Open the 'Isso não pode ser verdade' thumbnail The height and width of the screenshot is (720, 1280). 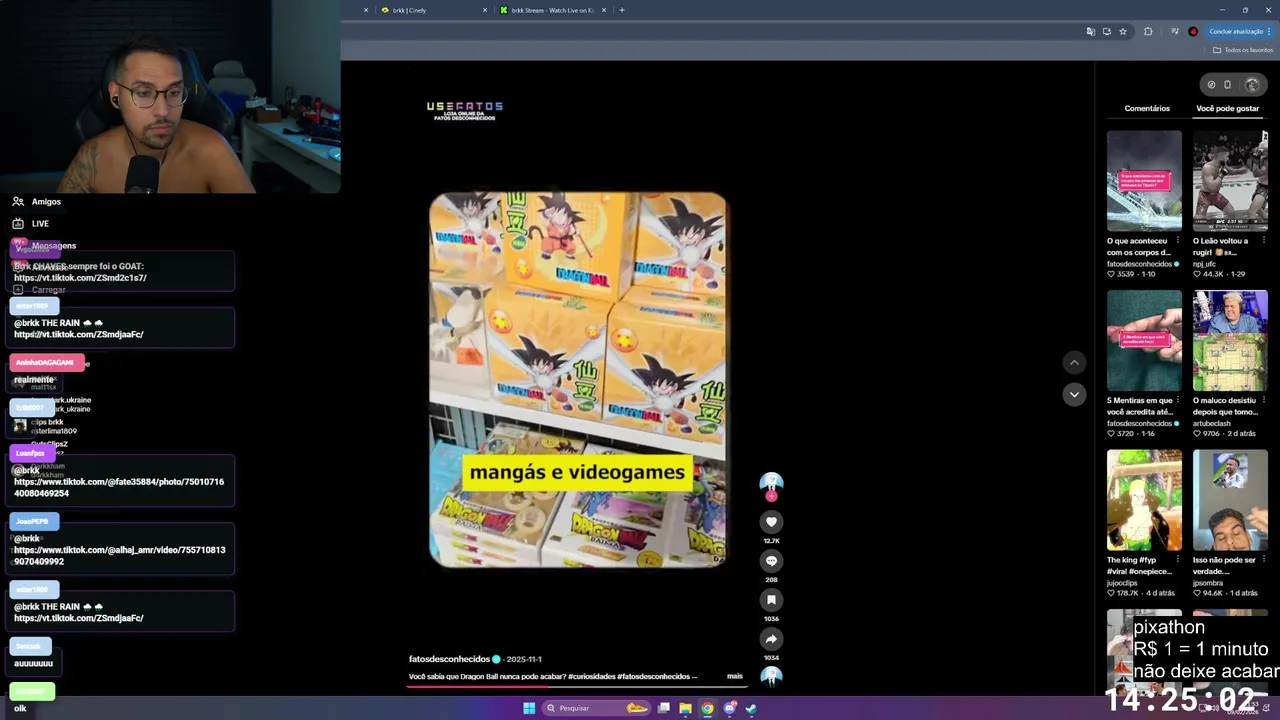tap(1230, 500)
